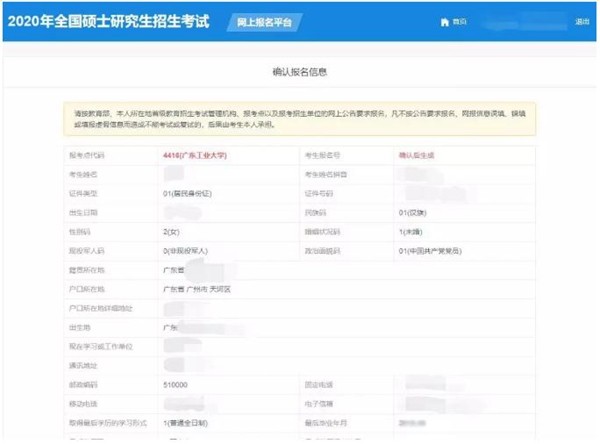
Task: Select the 01(汉族) ethnicity value
Action: (412, 213)
